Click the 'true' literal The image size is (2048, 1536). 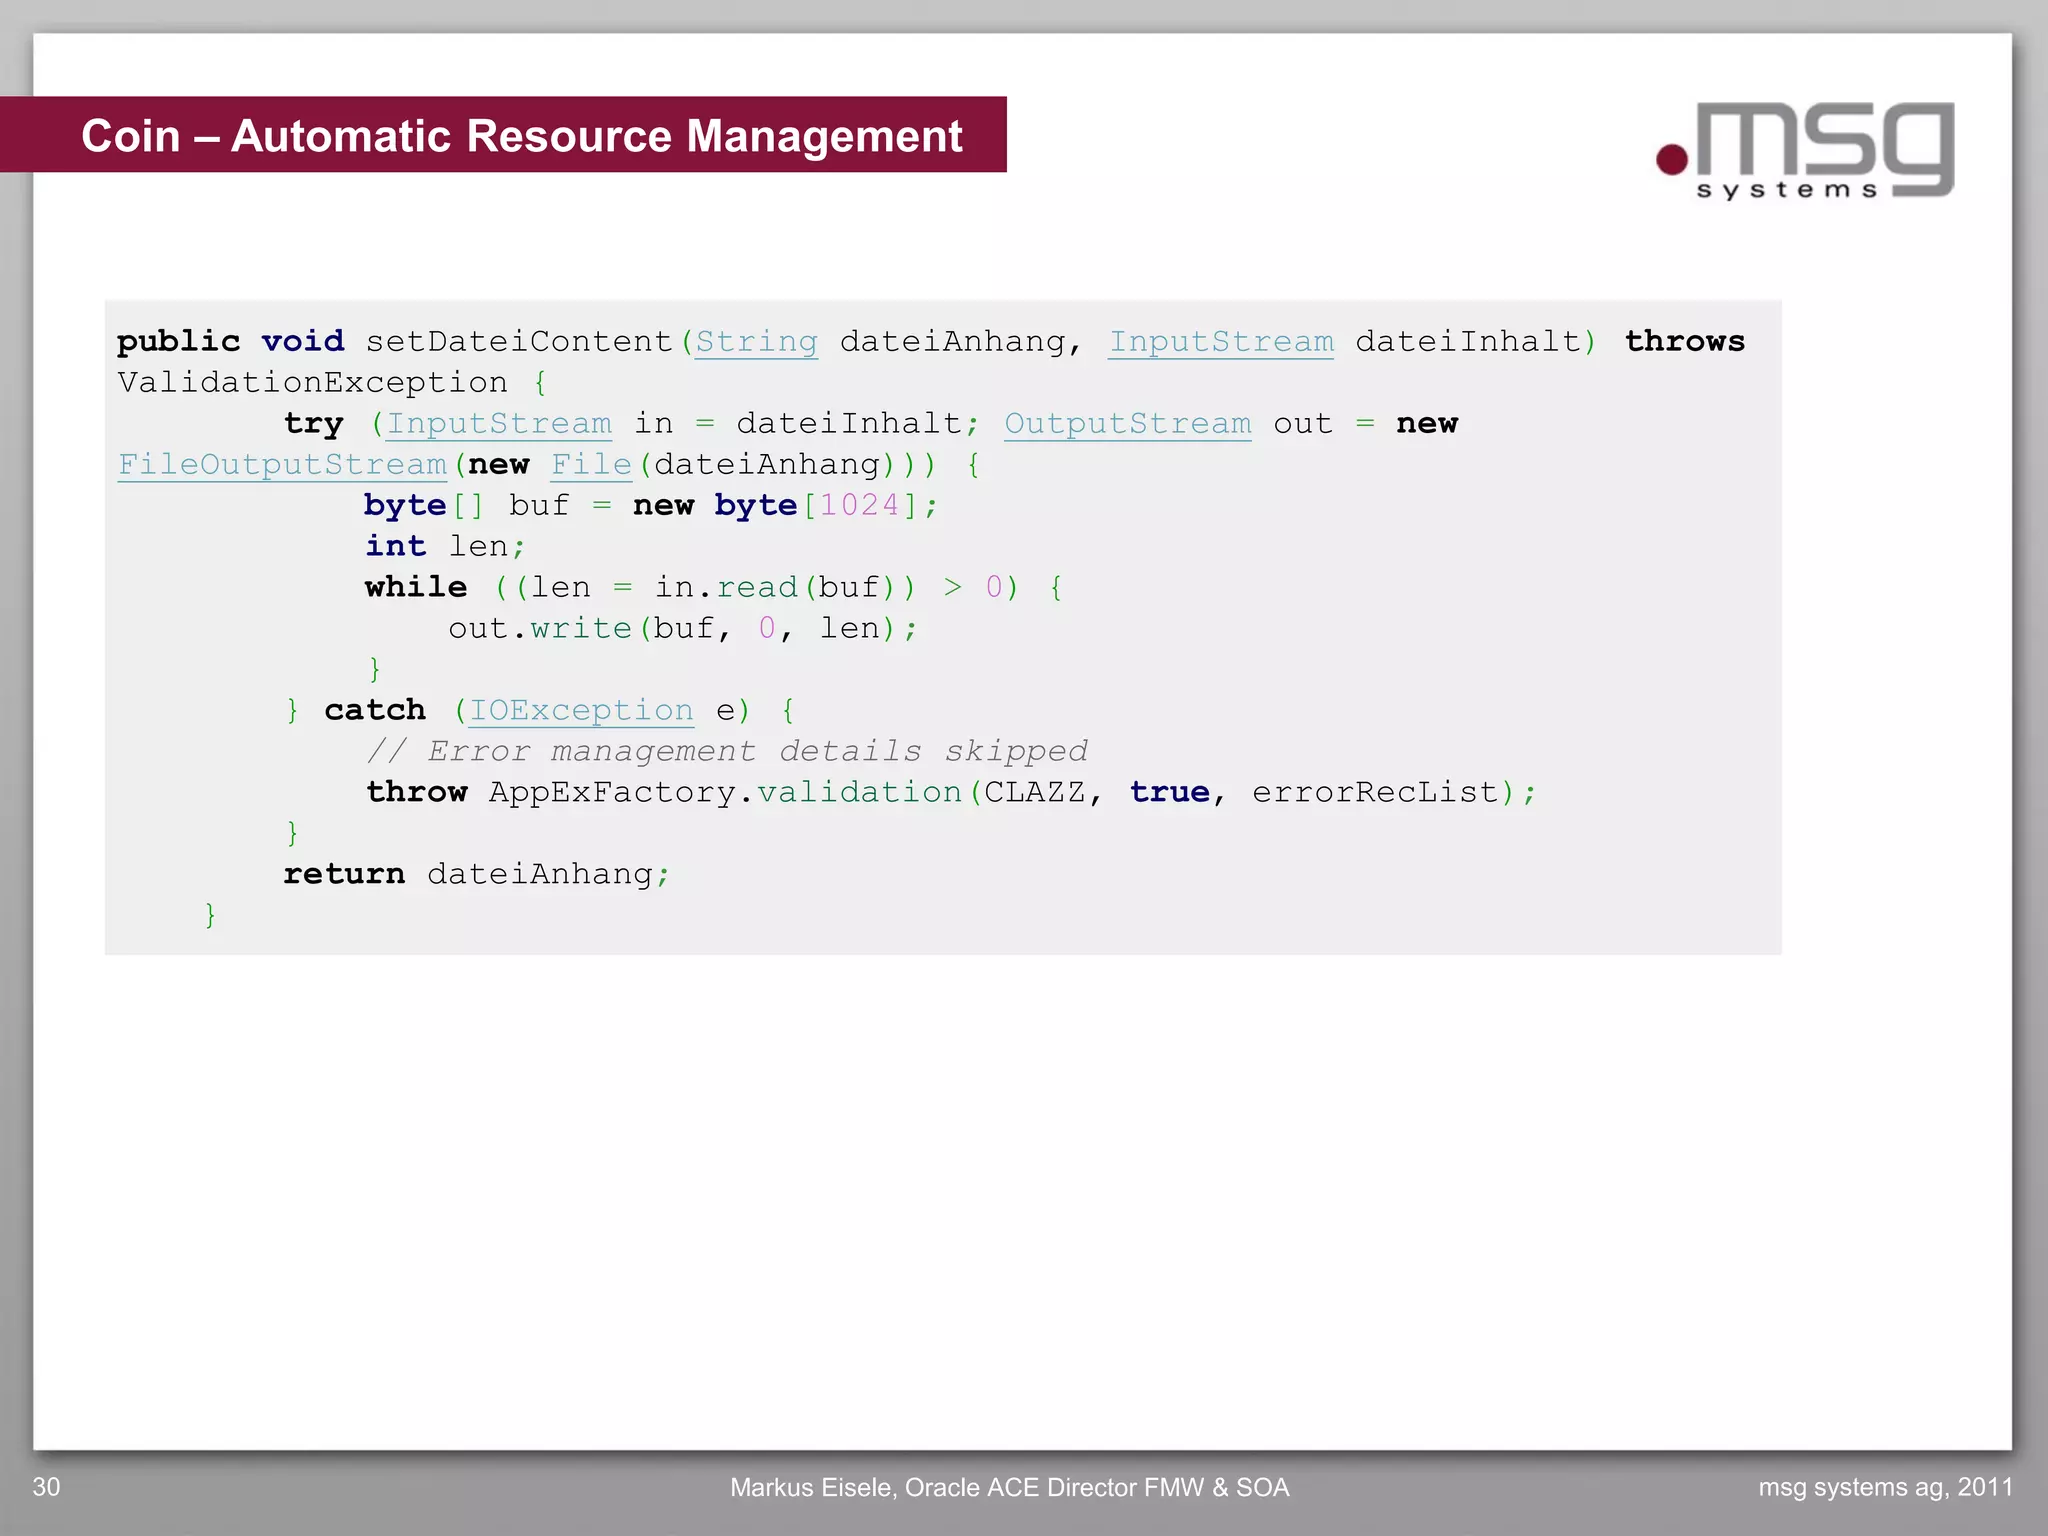coord(1170,793)
